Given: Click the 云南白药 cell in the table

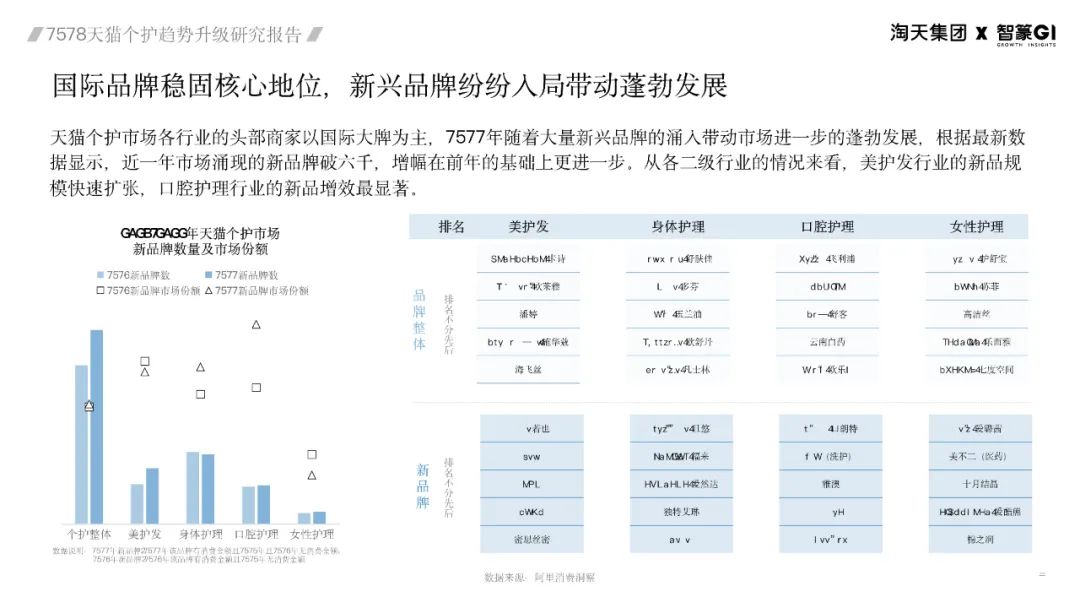Looking at the screenshot, I should point(827,342).
